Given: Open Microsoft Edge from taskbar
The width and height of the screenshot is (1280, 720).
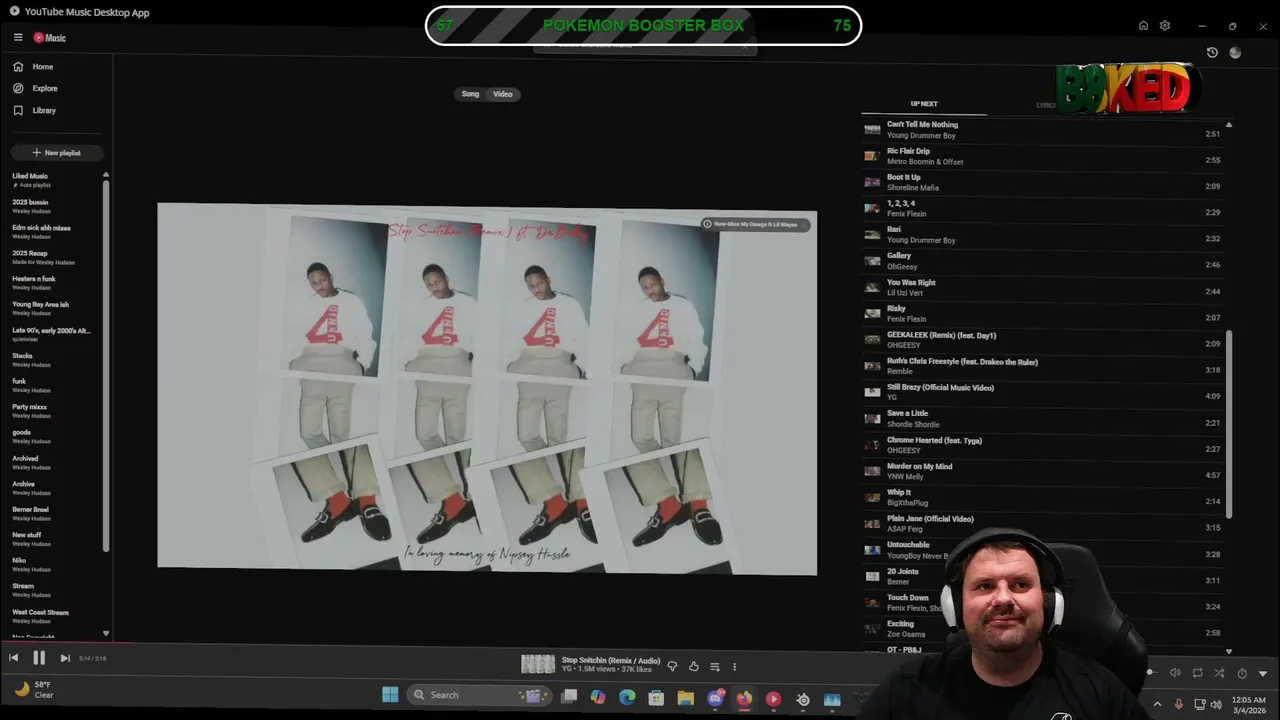Looking at the screenshot, I should tap(627, 697).
